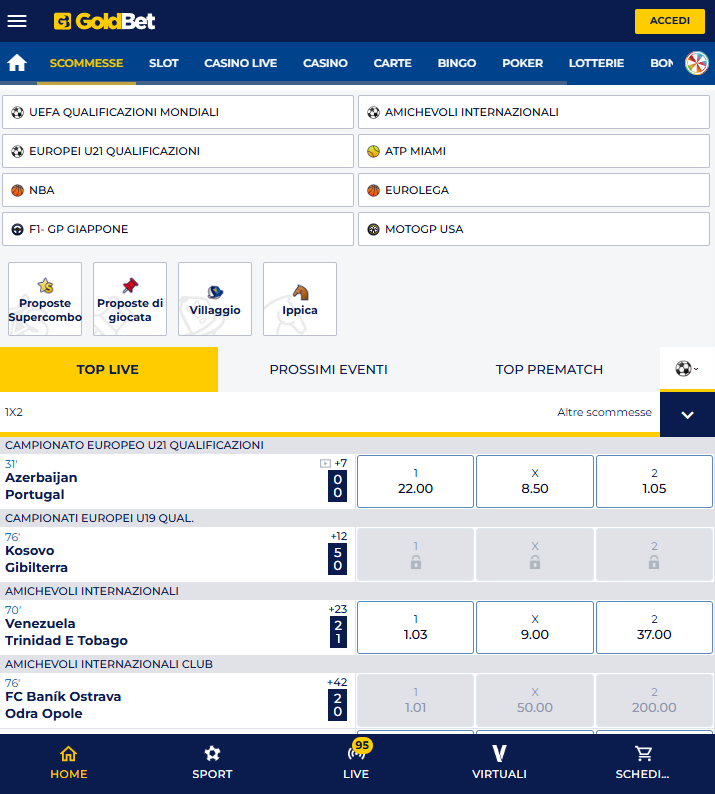Open the CARTE tab
Screen dimensions: 715x794
392,63
